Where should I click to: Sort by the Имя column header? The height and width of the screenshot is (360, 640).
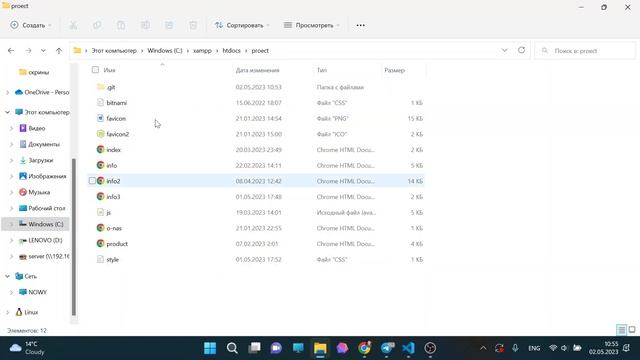point(109,70)
